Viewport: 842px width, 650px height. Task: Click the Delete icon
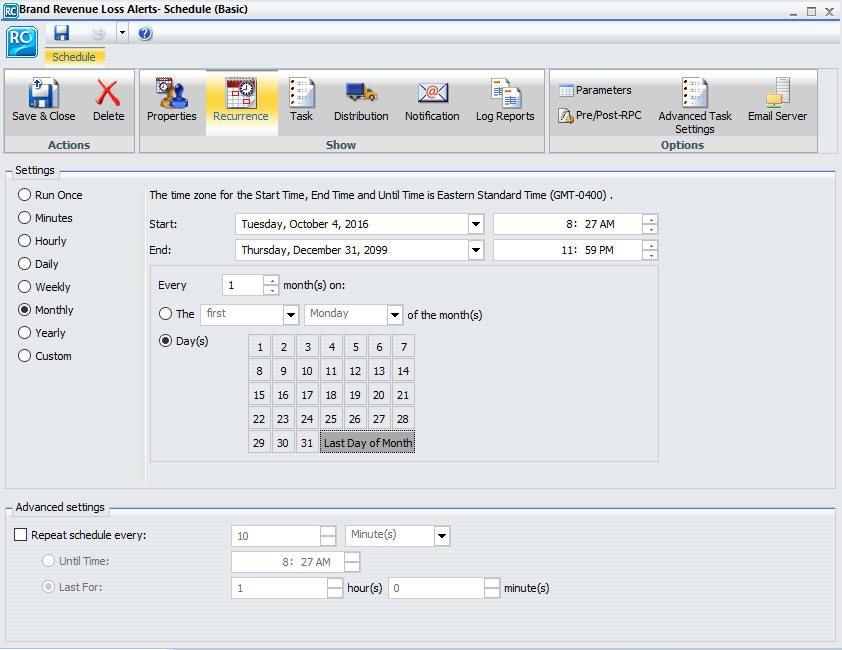(109, 100)
